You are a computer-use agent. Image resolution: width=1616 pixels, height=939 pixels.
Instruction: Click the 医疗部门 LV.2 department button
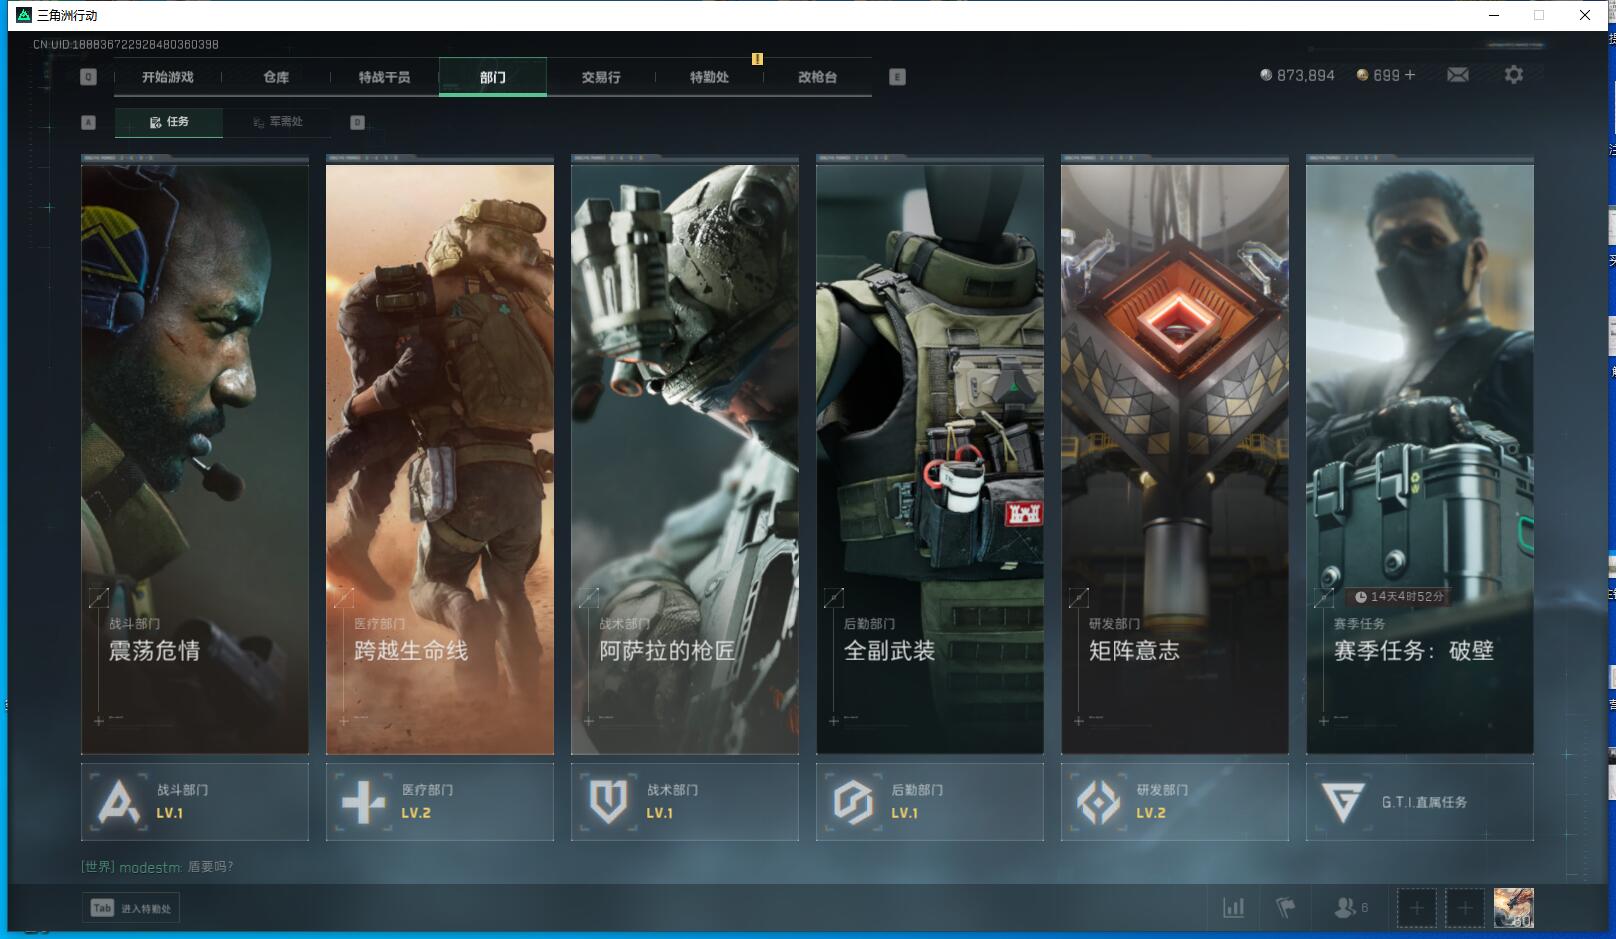tap(440, 802)
